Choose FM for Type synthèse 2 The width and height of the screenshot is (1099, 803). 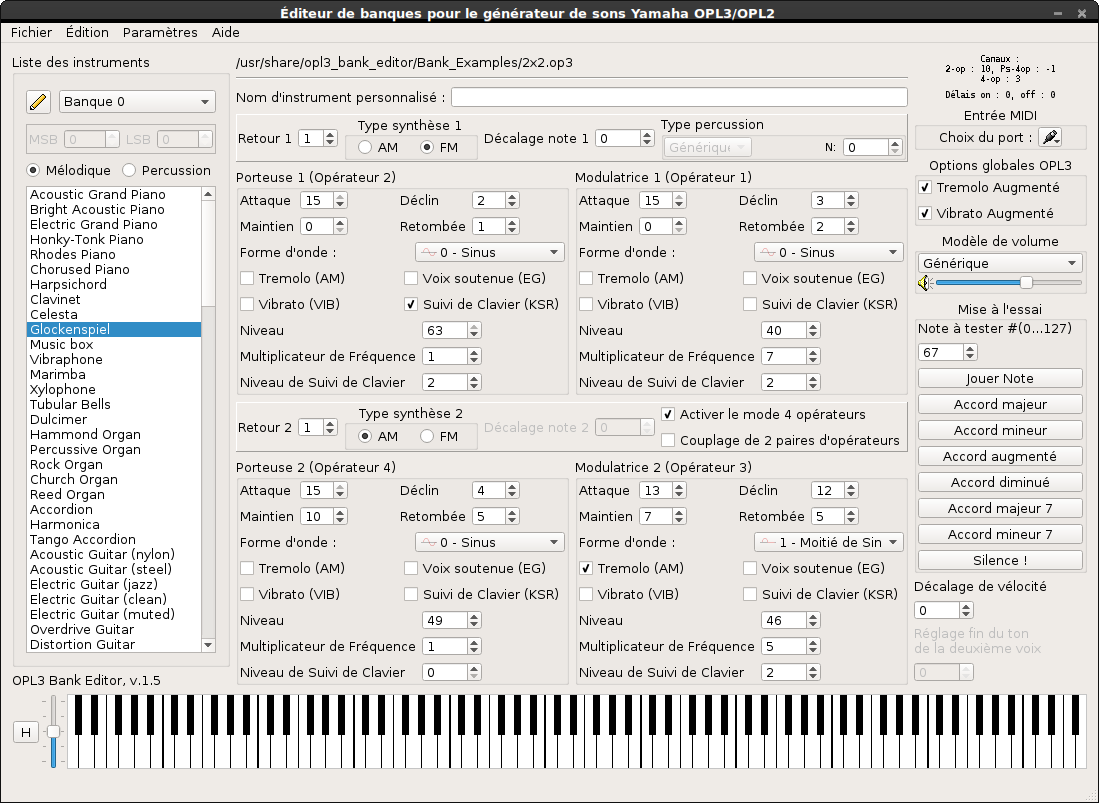(427, 436)
